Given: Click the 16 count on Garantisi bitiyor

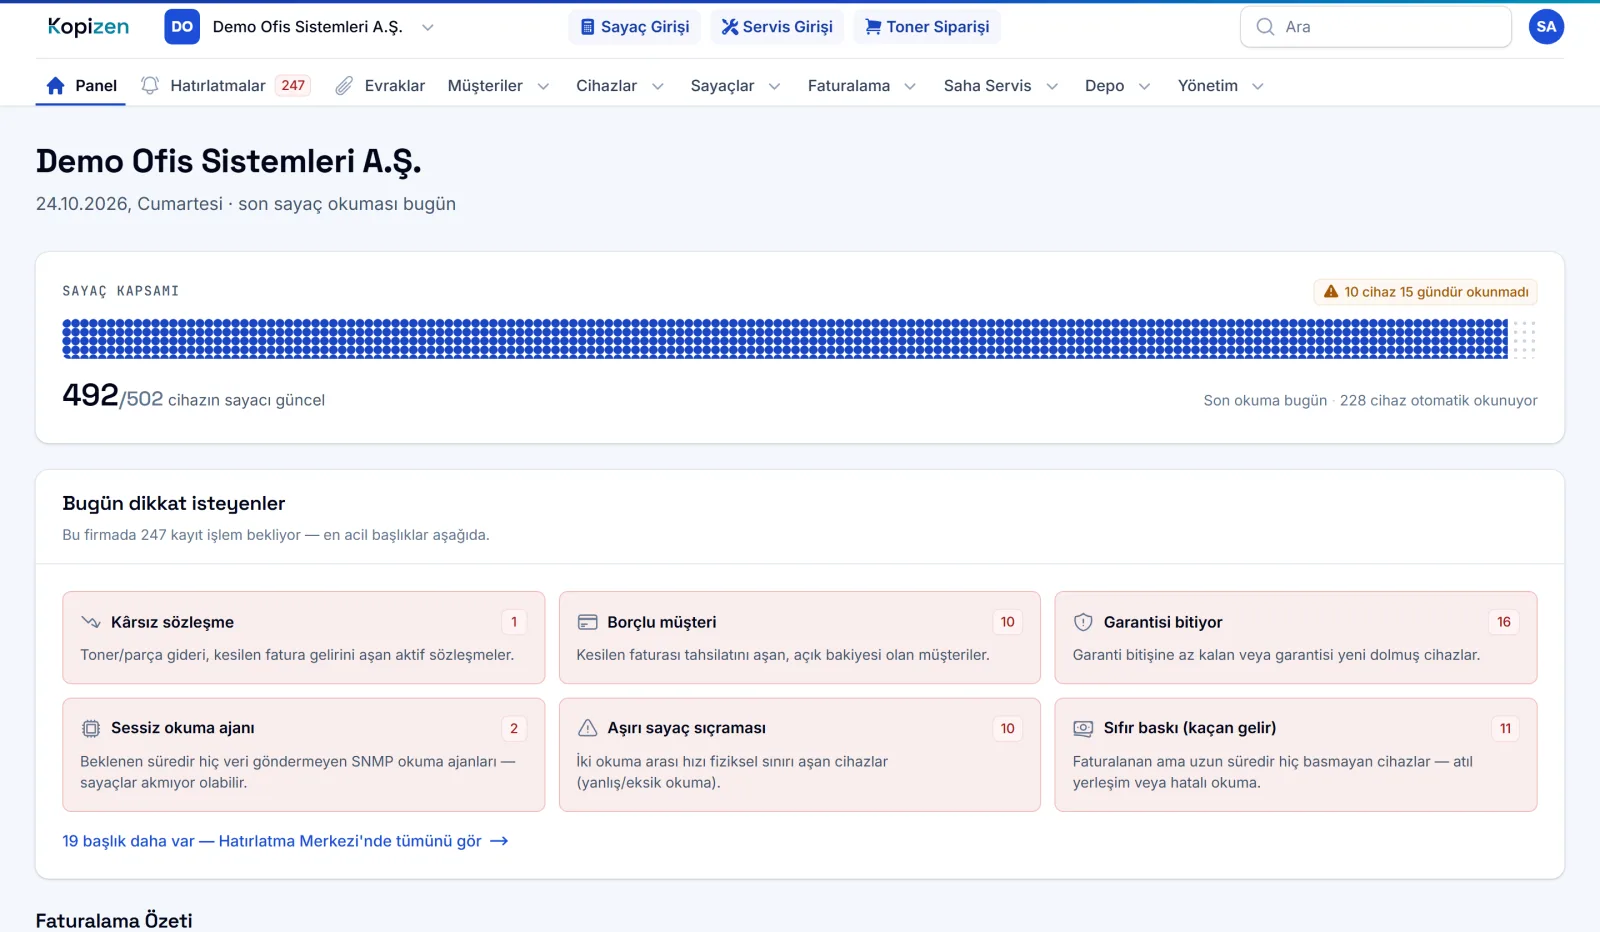Looking at the screenshot, I should pyautogui.click(x=1504, y=622).
